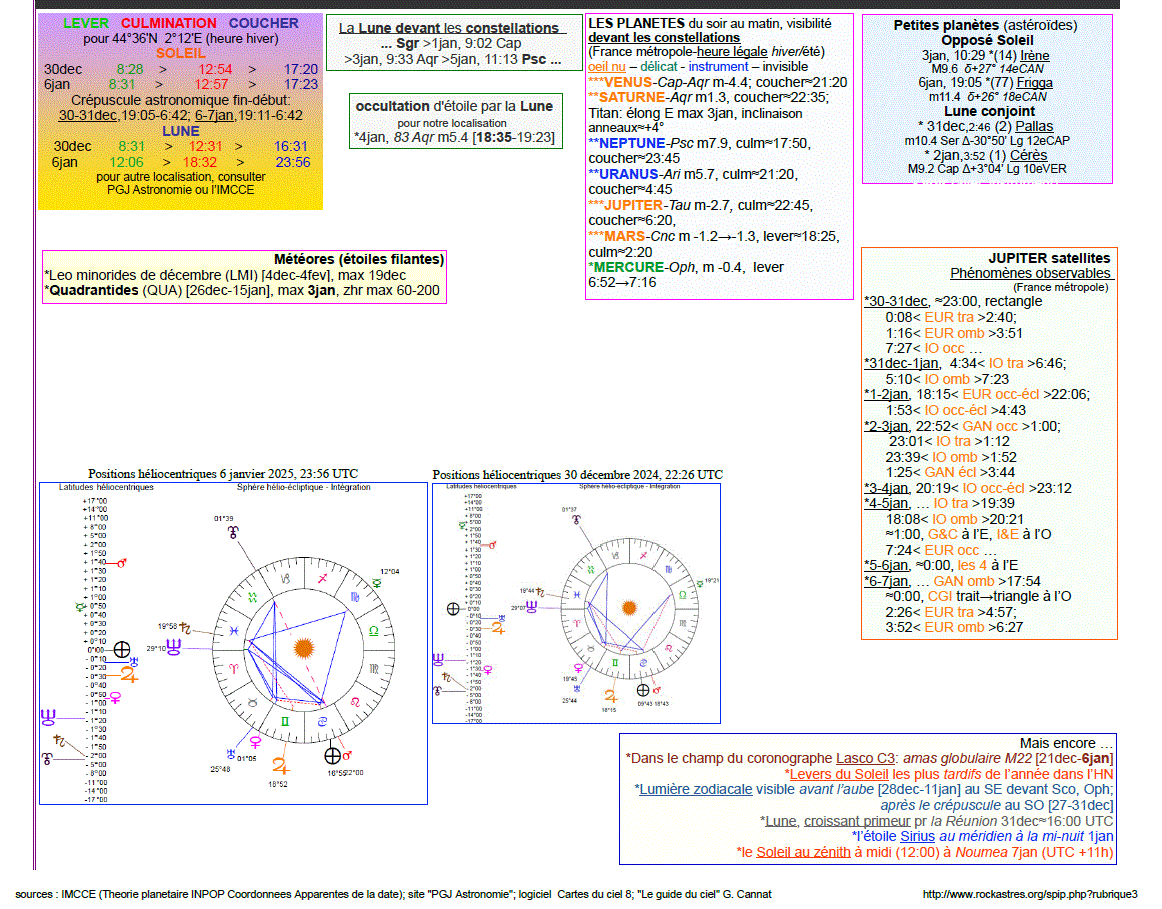Screen dimensions: 1162x909
Task: Select the '*31dec-1jan' Jupiter satellites date
Action: pos(902,364)
